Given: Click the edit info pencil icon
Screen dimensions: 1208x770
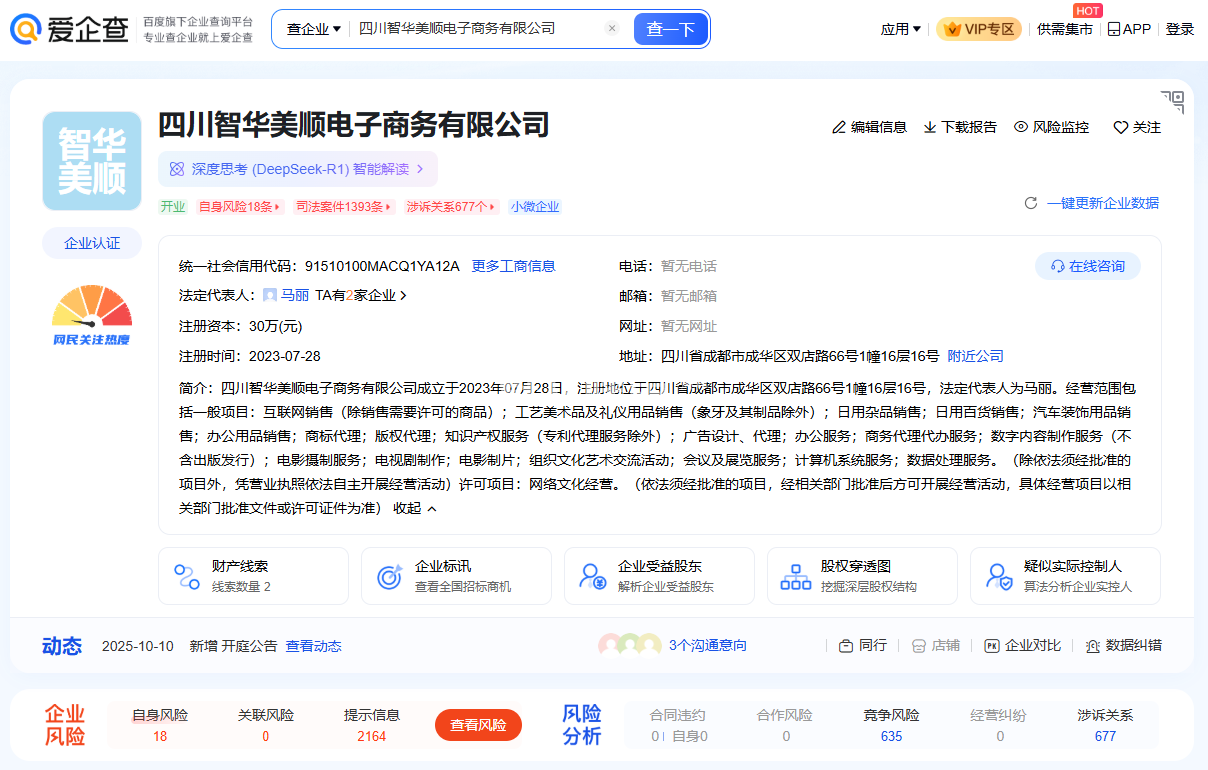Looking at the screenshot, I should pyautogui.click(x=839, y=128).
